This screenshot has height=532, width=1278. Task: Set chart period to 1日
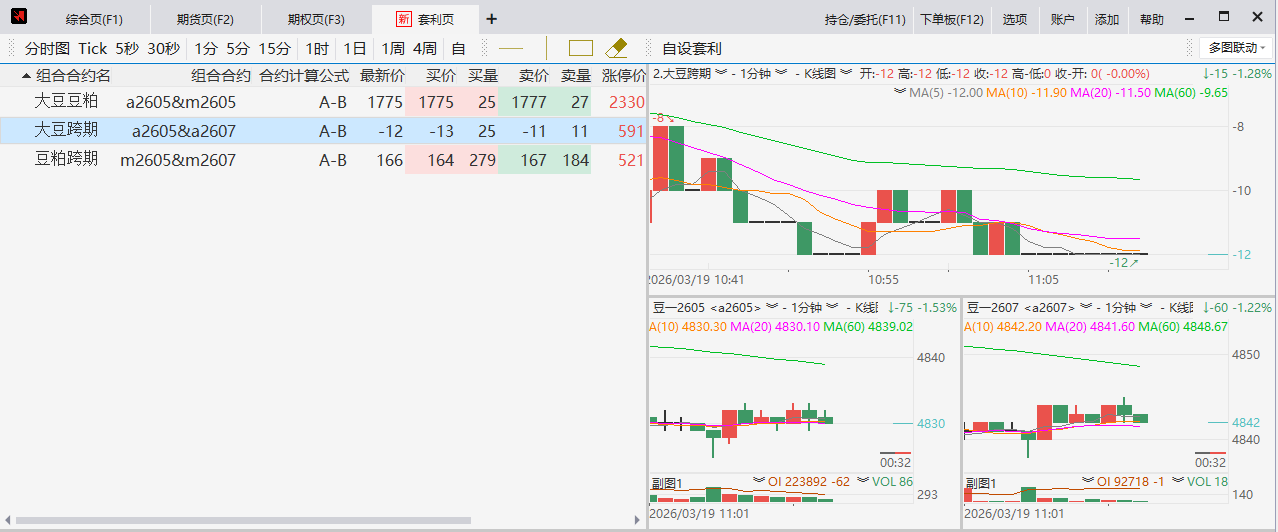354,48
